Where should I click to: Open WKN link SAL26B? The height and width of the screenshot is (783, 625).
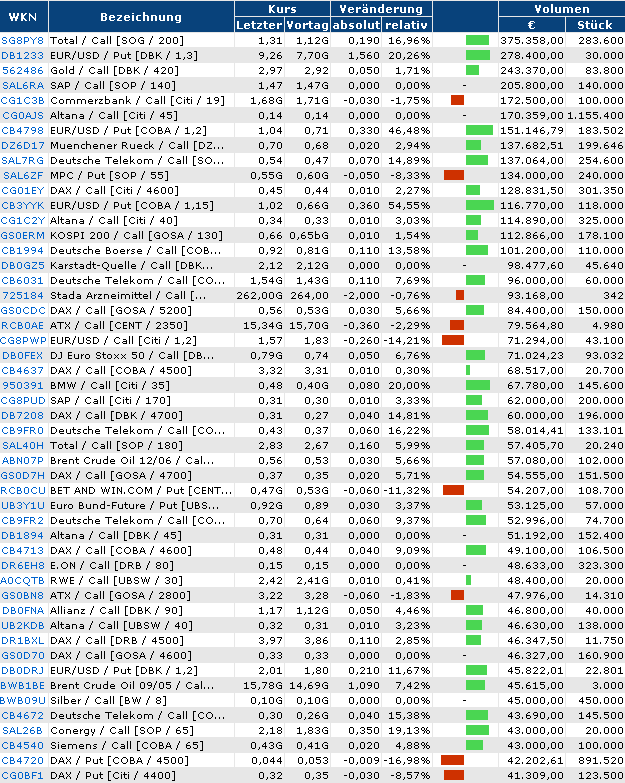[x=22, y=730]
